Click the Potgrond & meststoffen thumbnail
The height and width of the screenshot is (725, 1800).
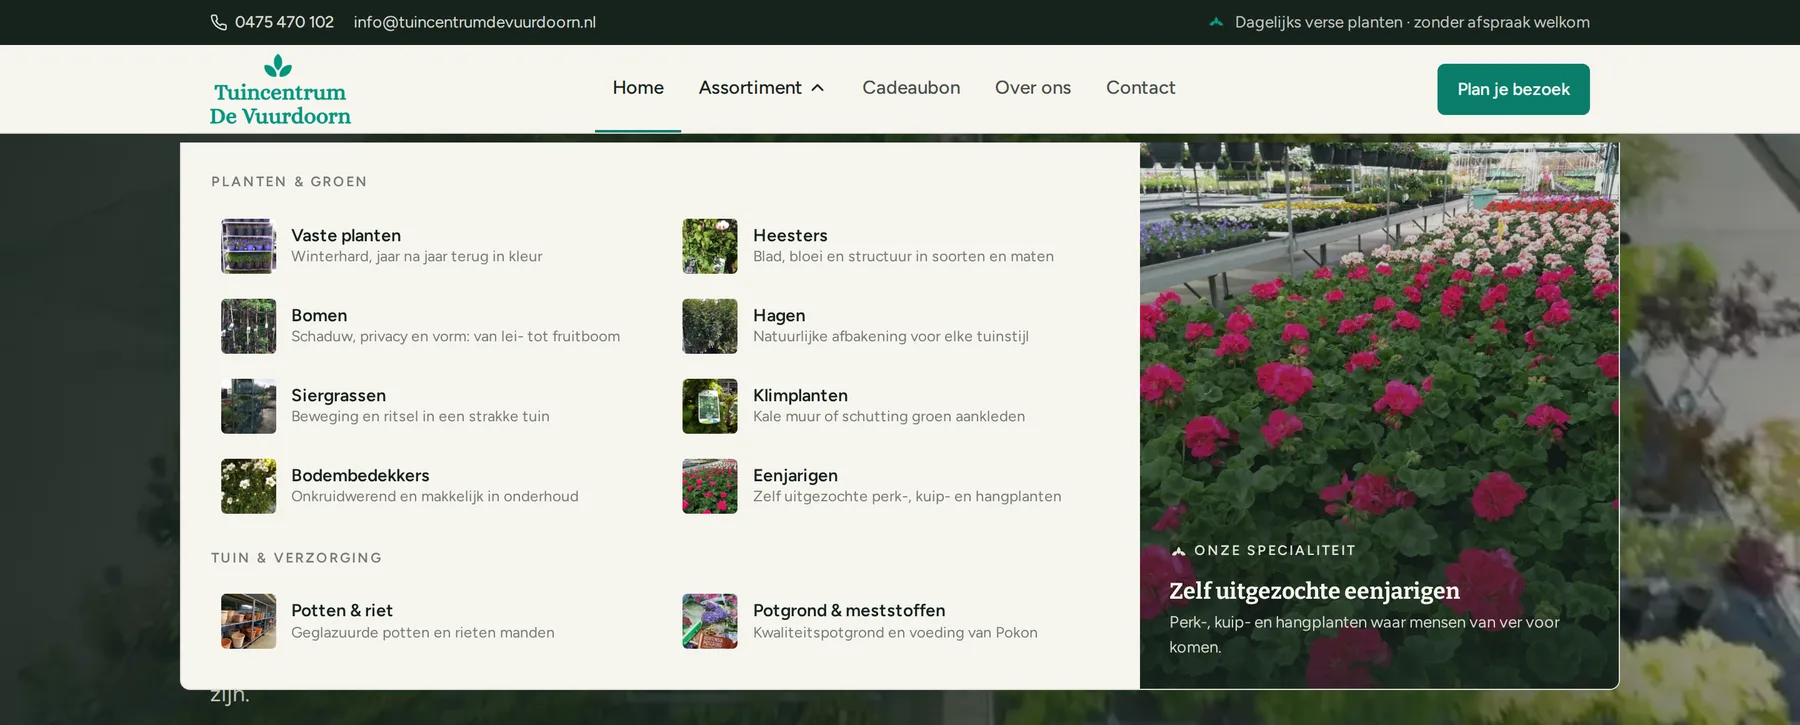710,621
